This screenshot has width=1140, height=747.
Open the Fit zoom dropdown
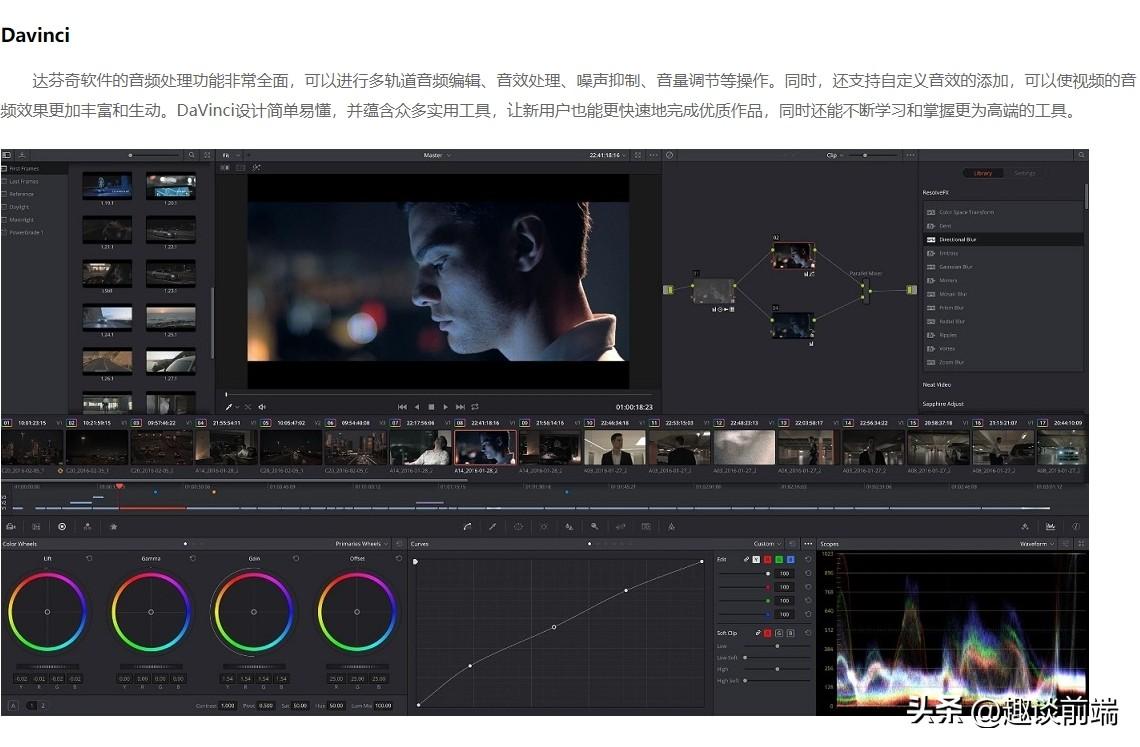tap(231, 155)
